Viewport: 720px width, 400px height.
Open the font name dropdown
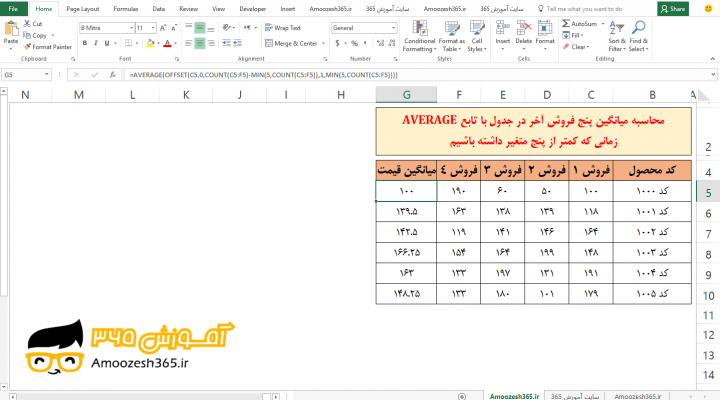pyautogui.click(x=131, y=28)
